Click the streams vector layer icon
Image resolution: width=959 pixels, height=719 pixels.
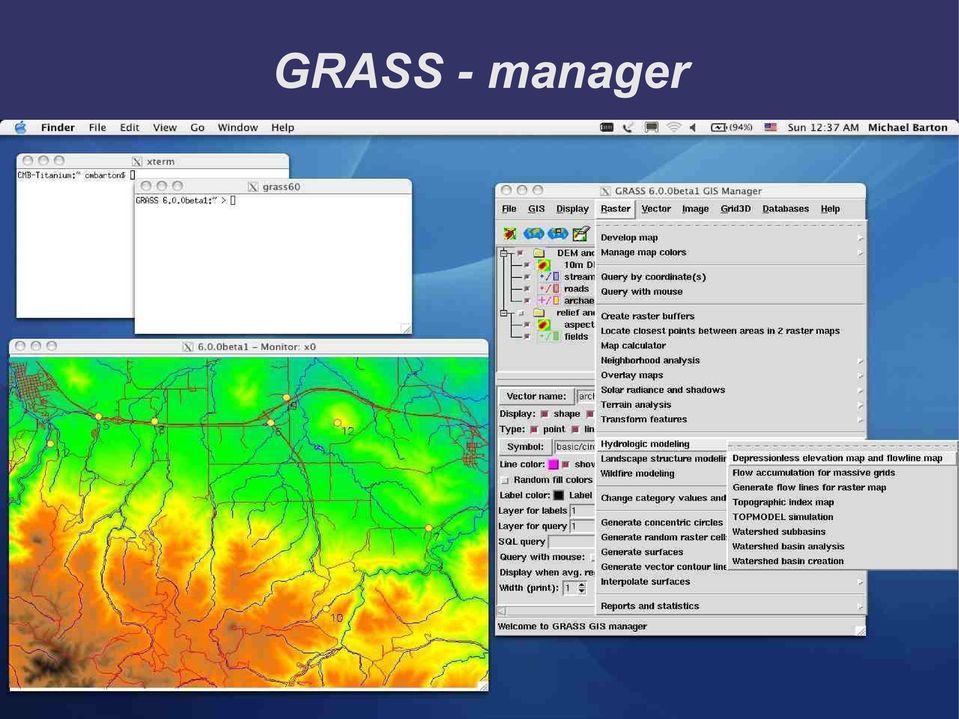pos(549,277)
